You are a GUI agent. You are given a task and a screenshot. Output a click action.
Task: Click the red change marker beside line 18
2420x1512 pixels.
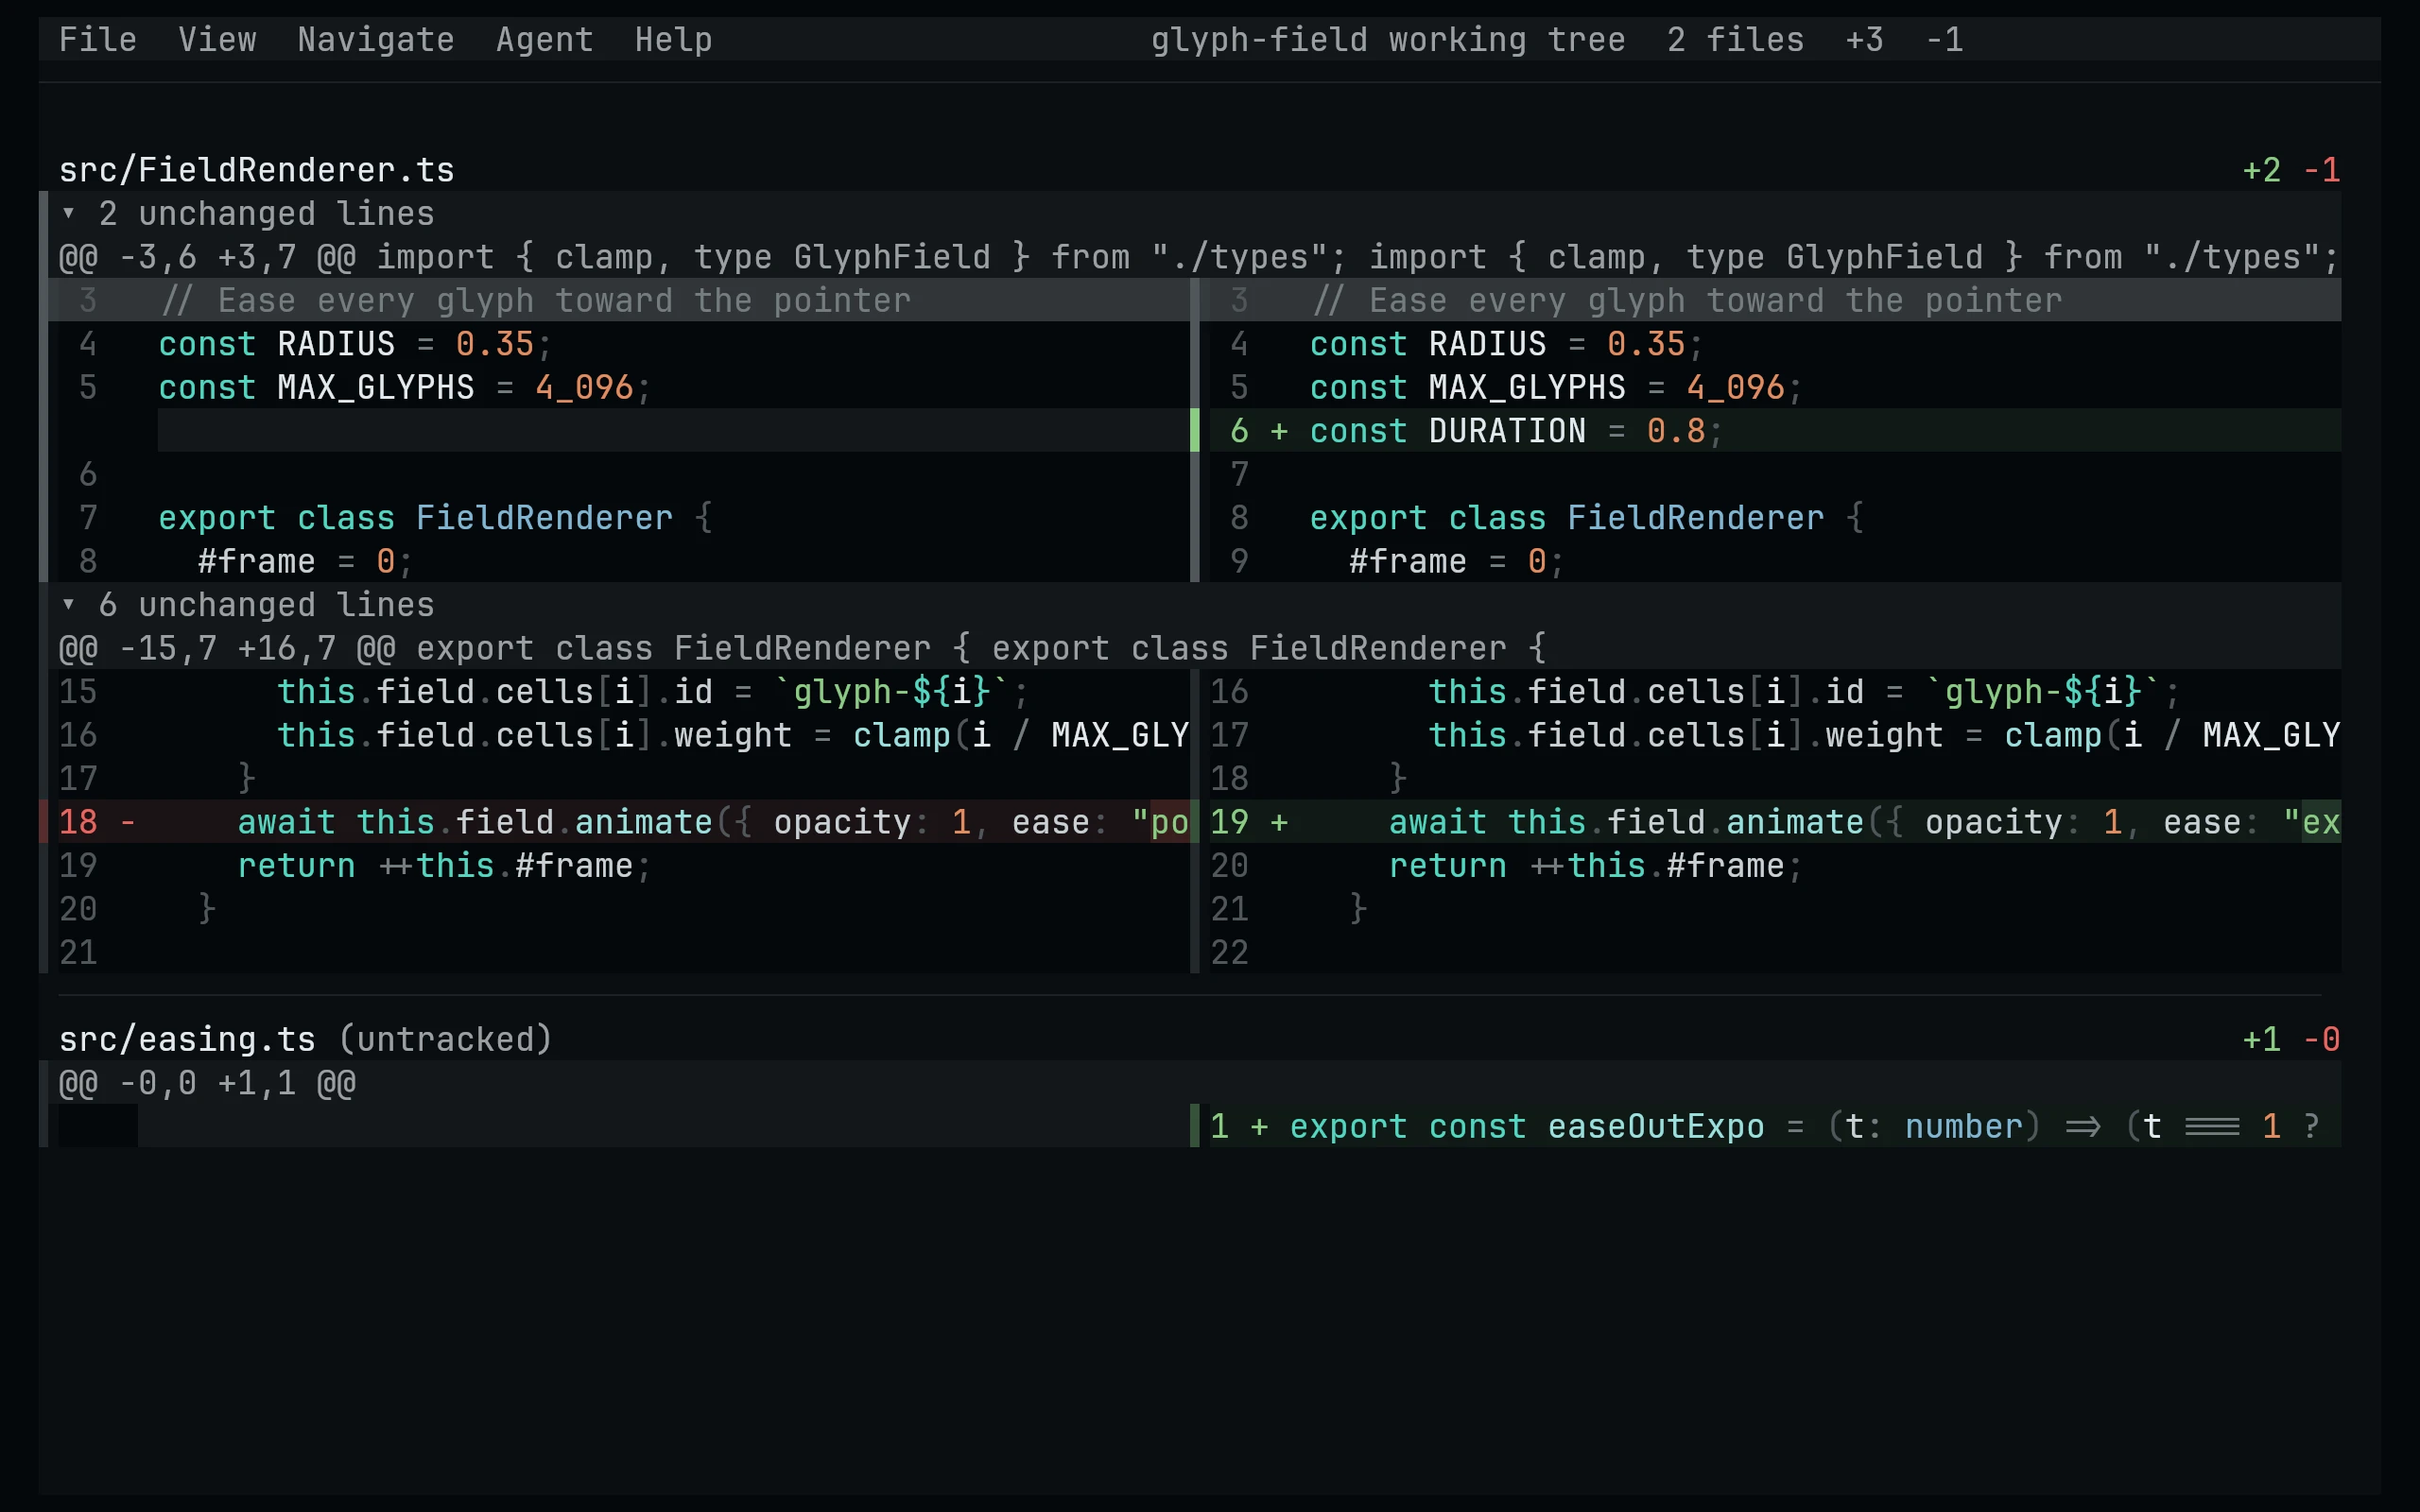click(x=43, y=822)
